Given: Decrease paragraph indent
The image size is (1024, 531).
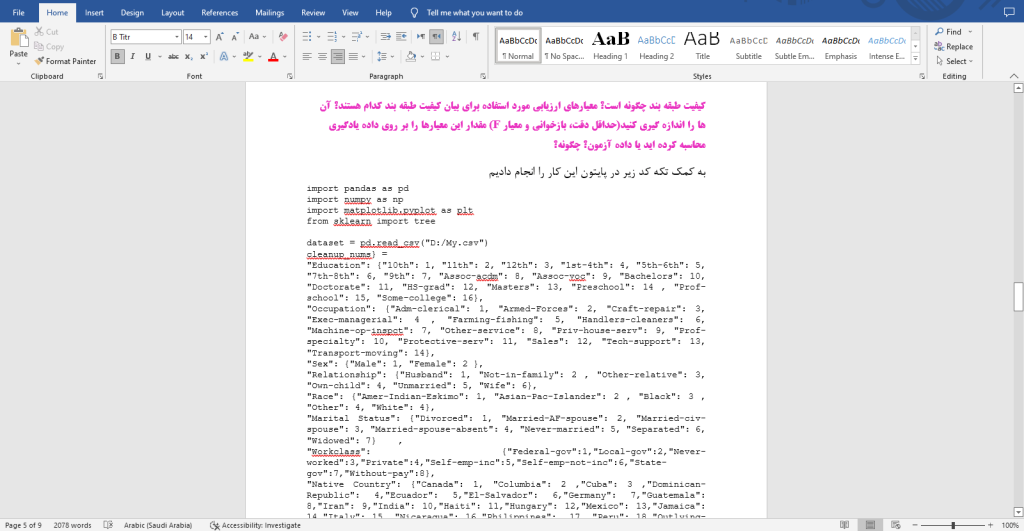Looking at the screenshot, I should [385, 37].
